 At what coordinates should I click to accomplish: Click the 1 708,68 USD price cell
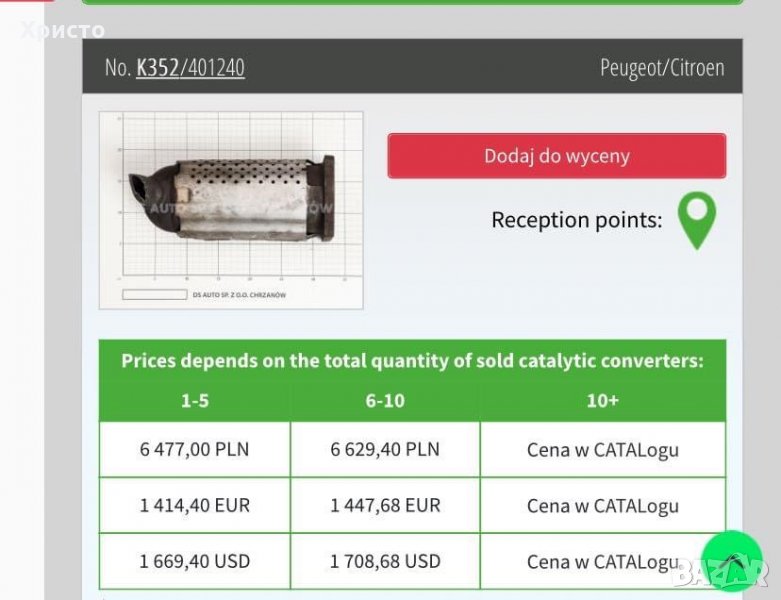click(385, 561)
